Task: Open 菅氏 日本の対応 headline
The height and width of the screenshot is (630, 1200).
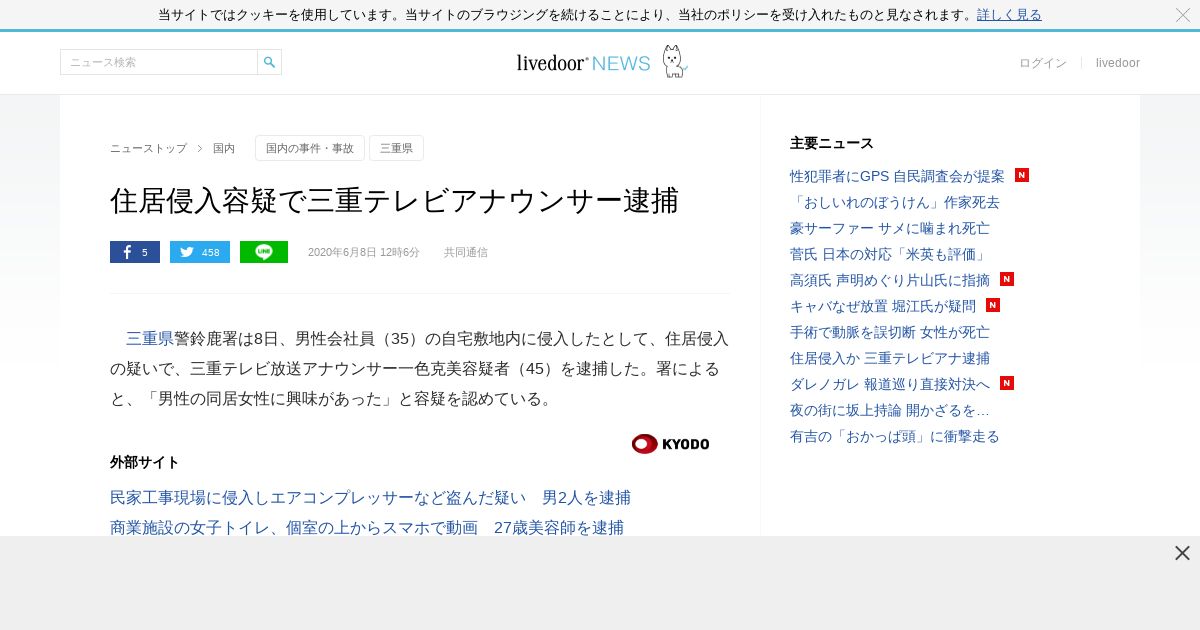Action: (x=890, y=254)
